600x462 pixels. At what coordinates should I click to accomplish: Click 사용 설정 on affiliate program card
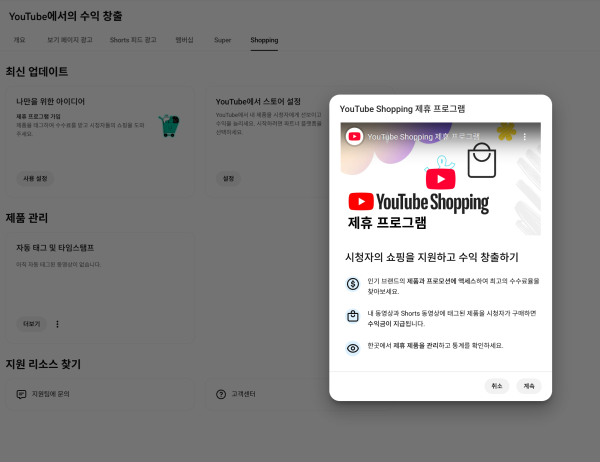[35, 178]
